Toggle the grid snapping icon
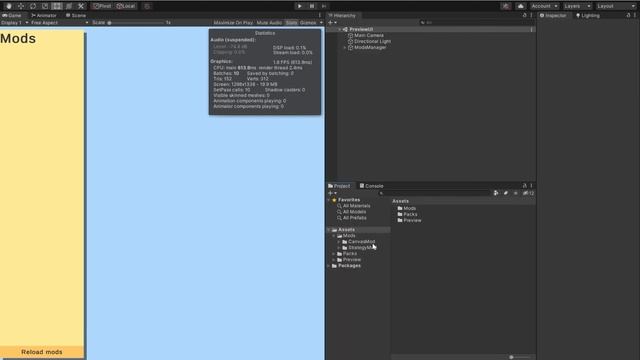Viewport: 640px width, 360px height. click(x=147, y=6)
